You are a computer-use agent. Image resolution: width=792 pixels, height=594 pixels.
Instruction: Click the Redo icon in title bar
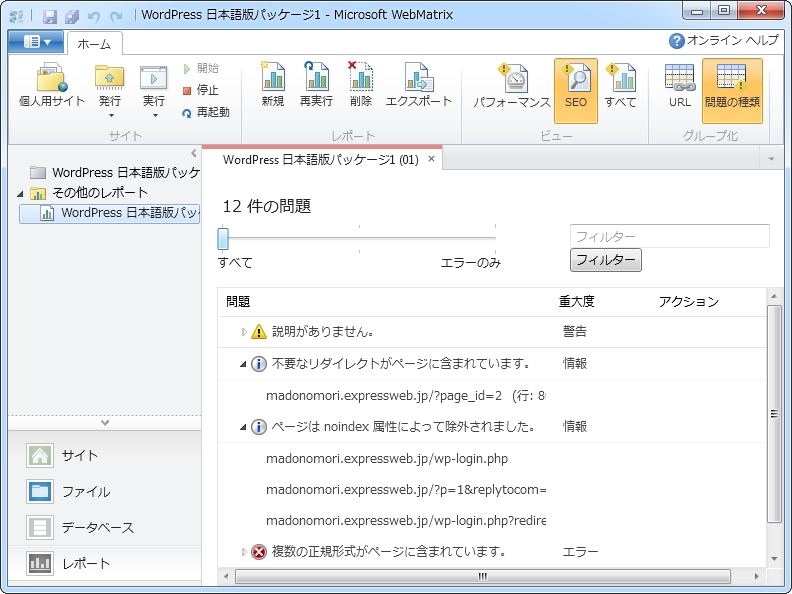coord(116,17)
